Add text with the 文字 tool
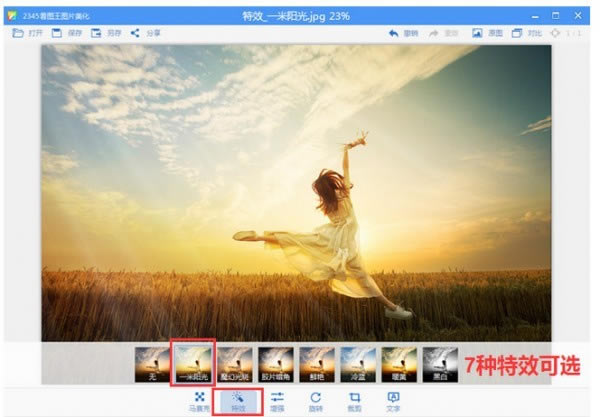This screenshot has height=417, width=600. pyautogui.click(x=393, y=402)
